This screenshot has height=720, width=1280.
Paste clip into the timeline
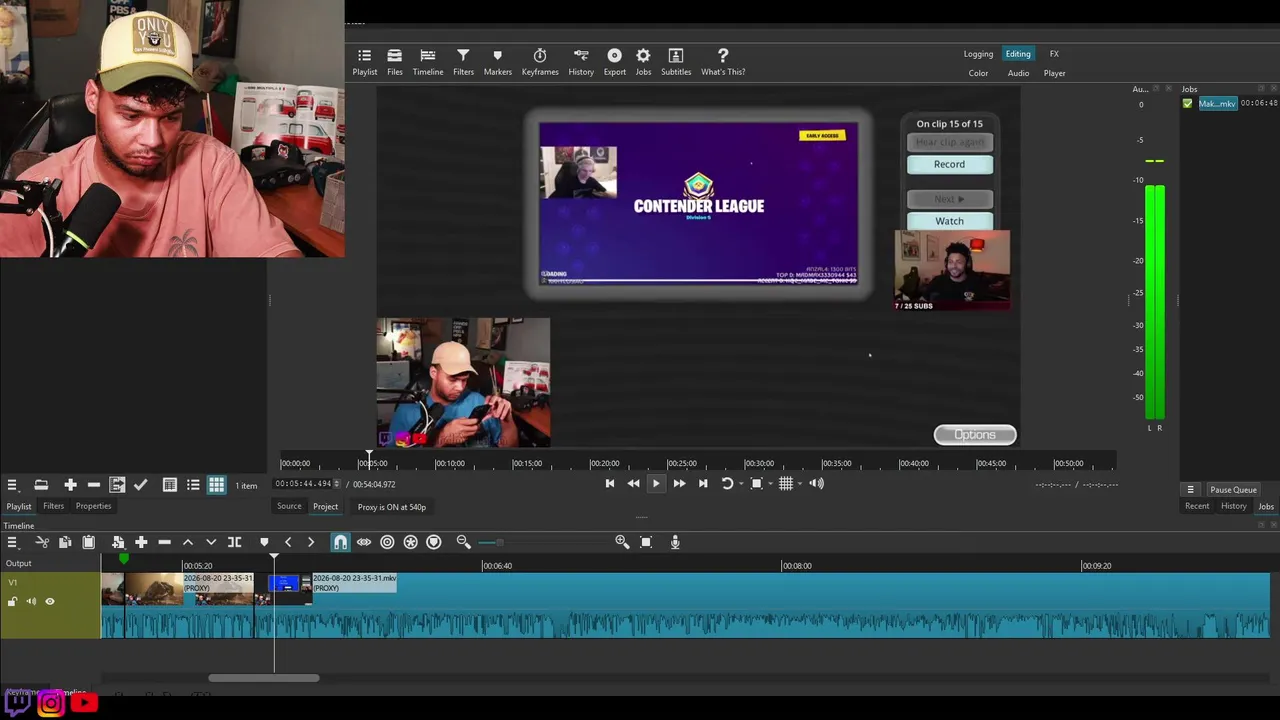pyautogui.click(x=88, y=542)
